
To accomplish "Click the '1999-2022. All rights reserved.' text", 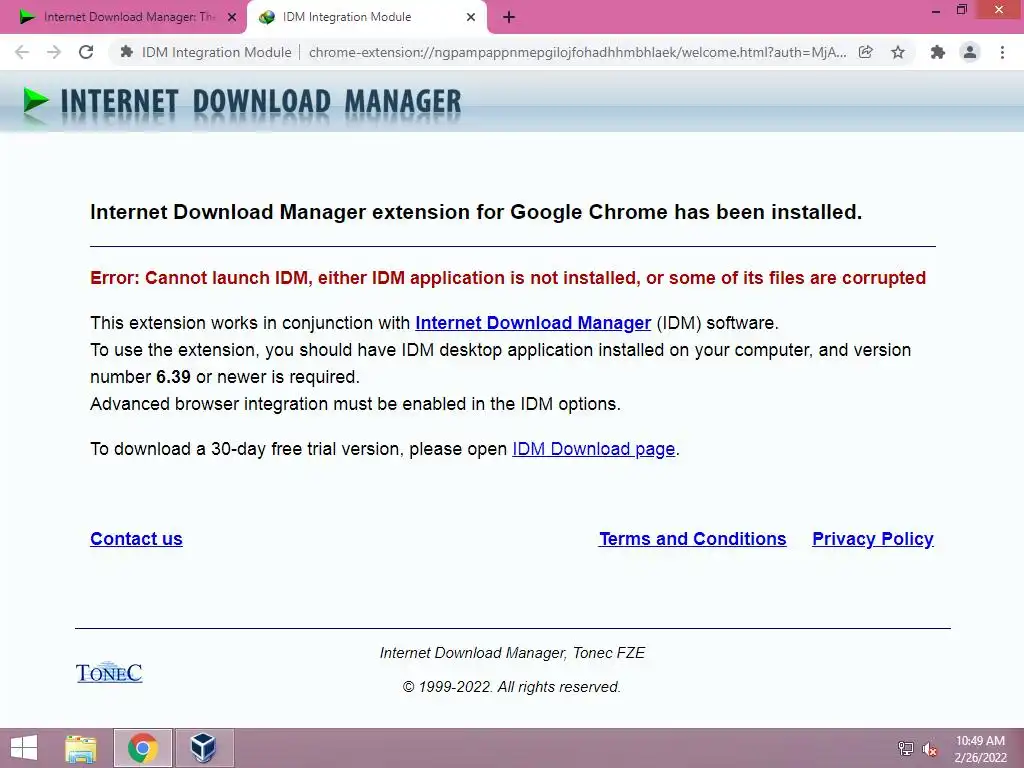I will pos(511,687).
